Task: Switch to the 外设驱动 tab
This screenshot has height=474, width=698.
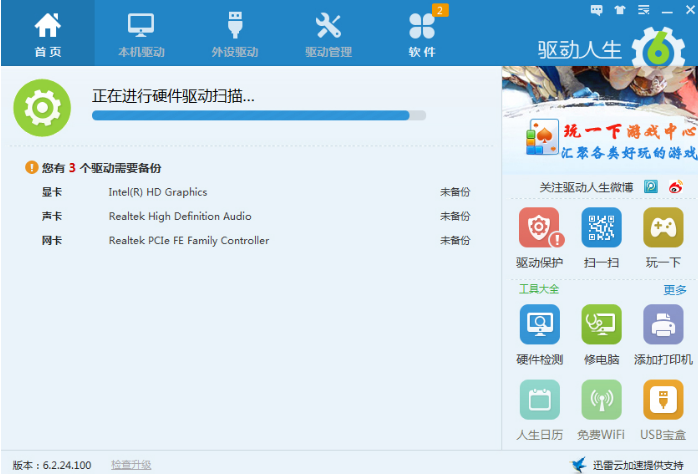Action: [234, 33]
